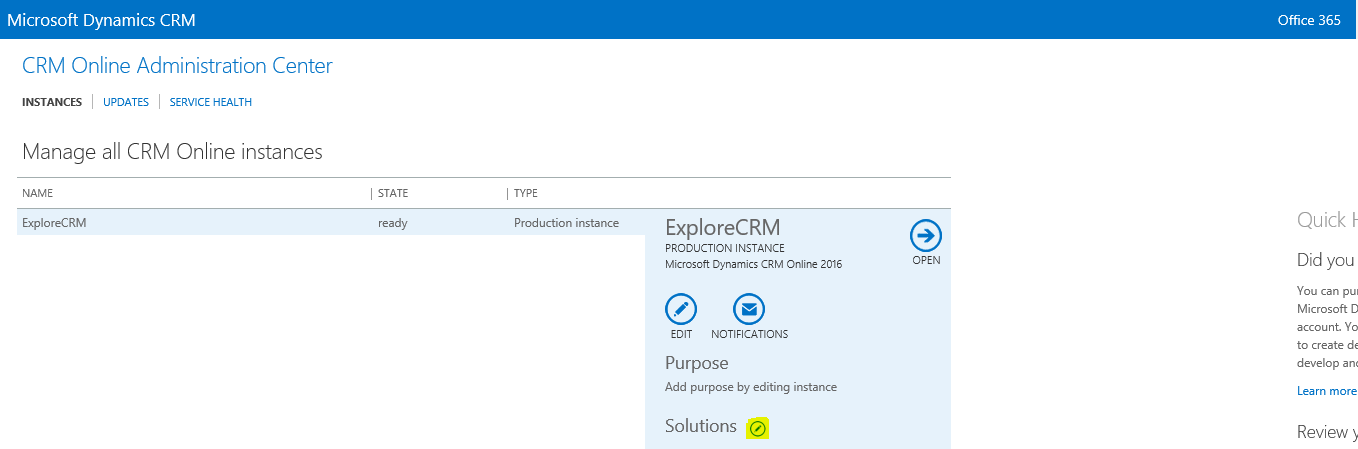Click the Microsoft Dynamics CRM header title
Screen dimensions: 1358x449
(101, 20)
